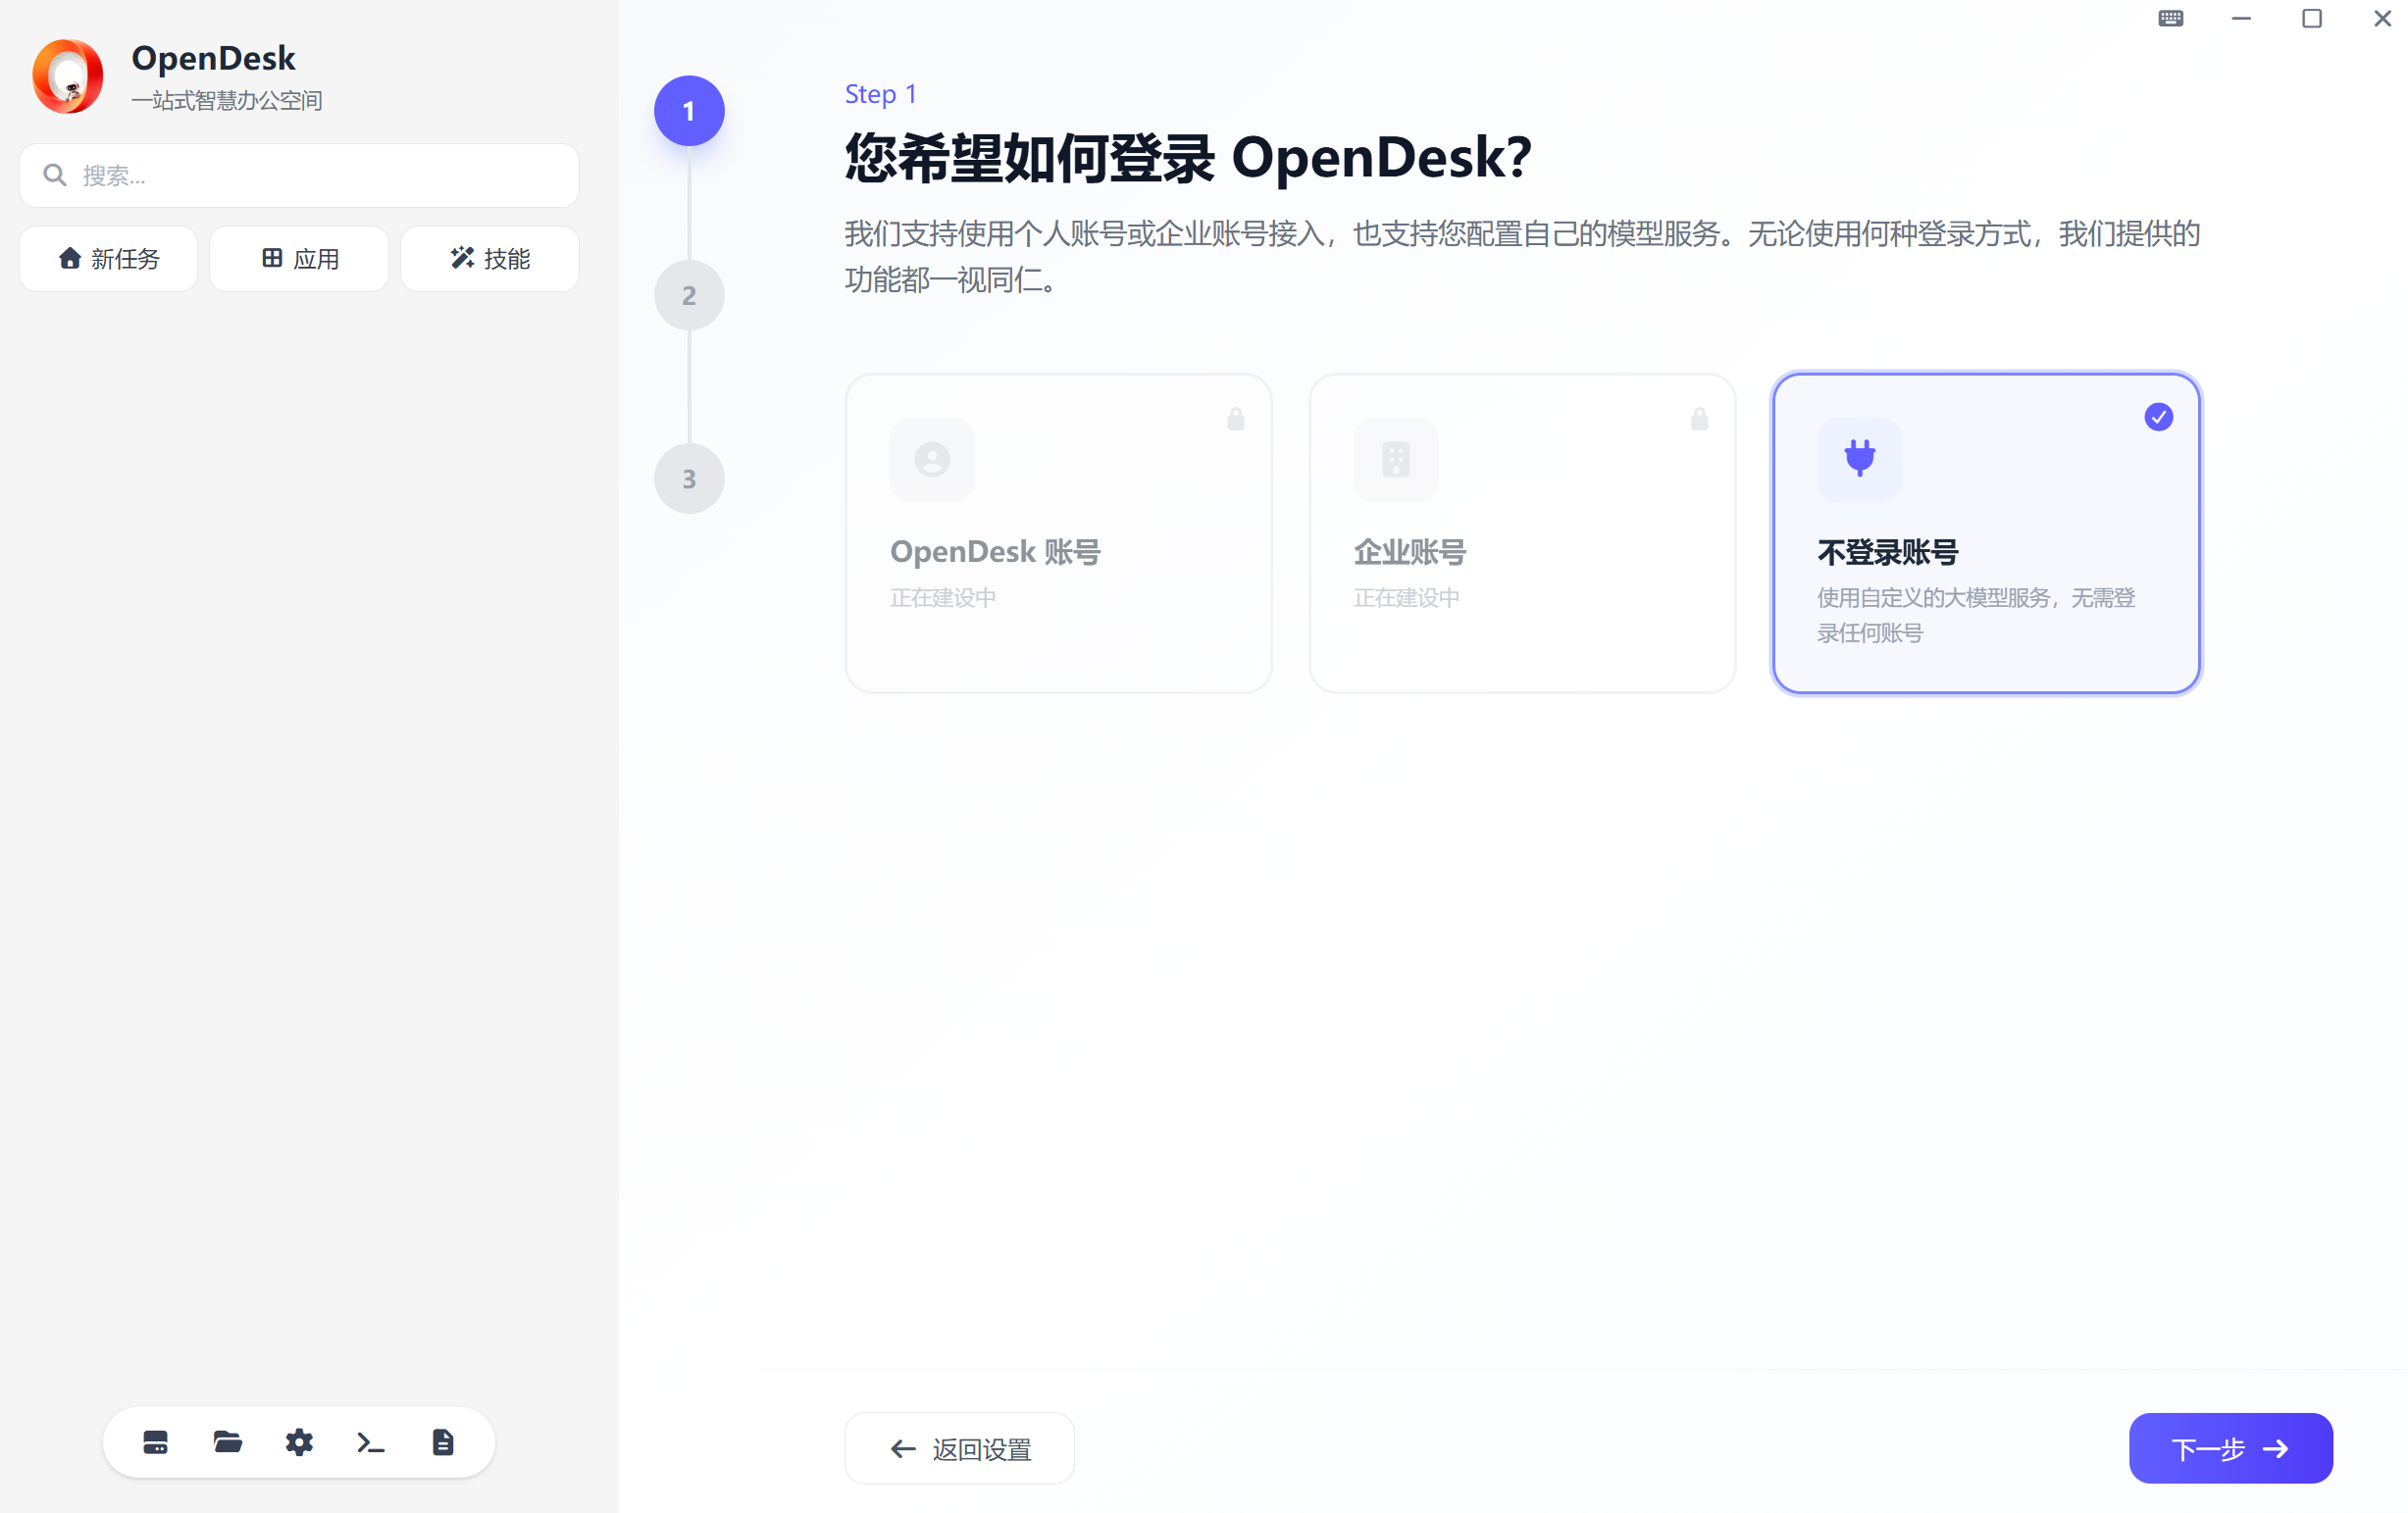Toggle the checkmark on 不登录账号 card
The width and height of the screenshot is (2408, 1513).
pos(2159,417)
